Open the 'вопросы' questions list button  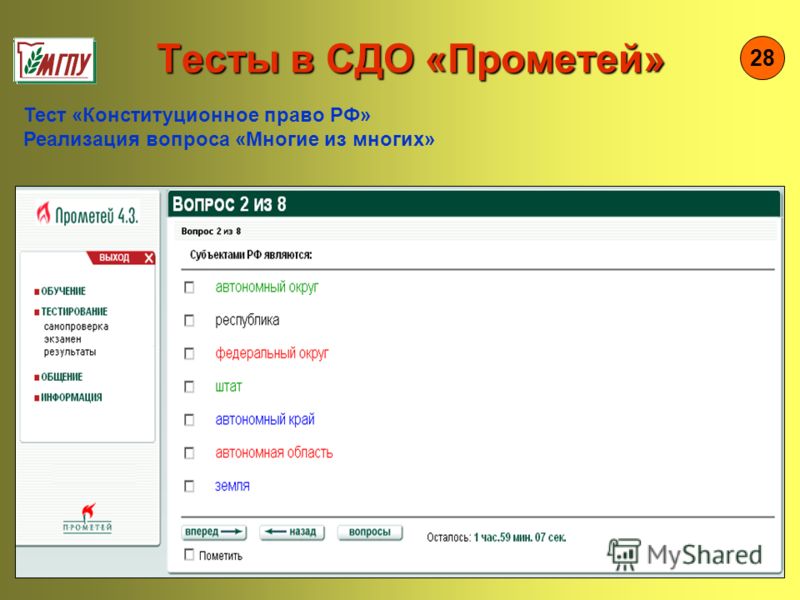tap(370, 532)
